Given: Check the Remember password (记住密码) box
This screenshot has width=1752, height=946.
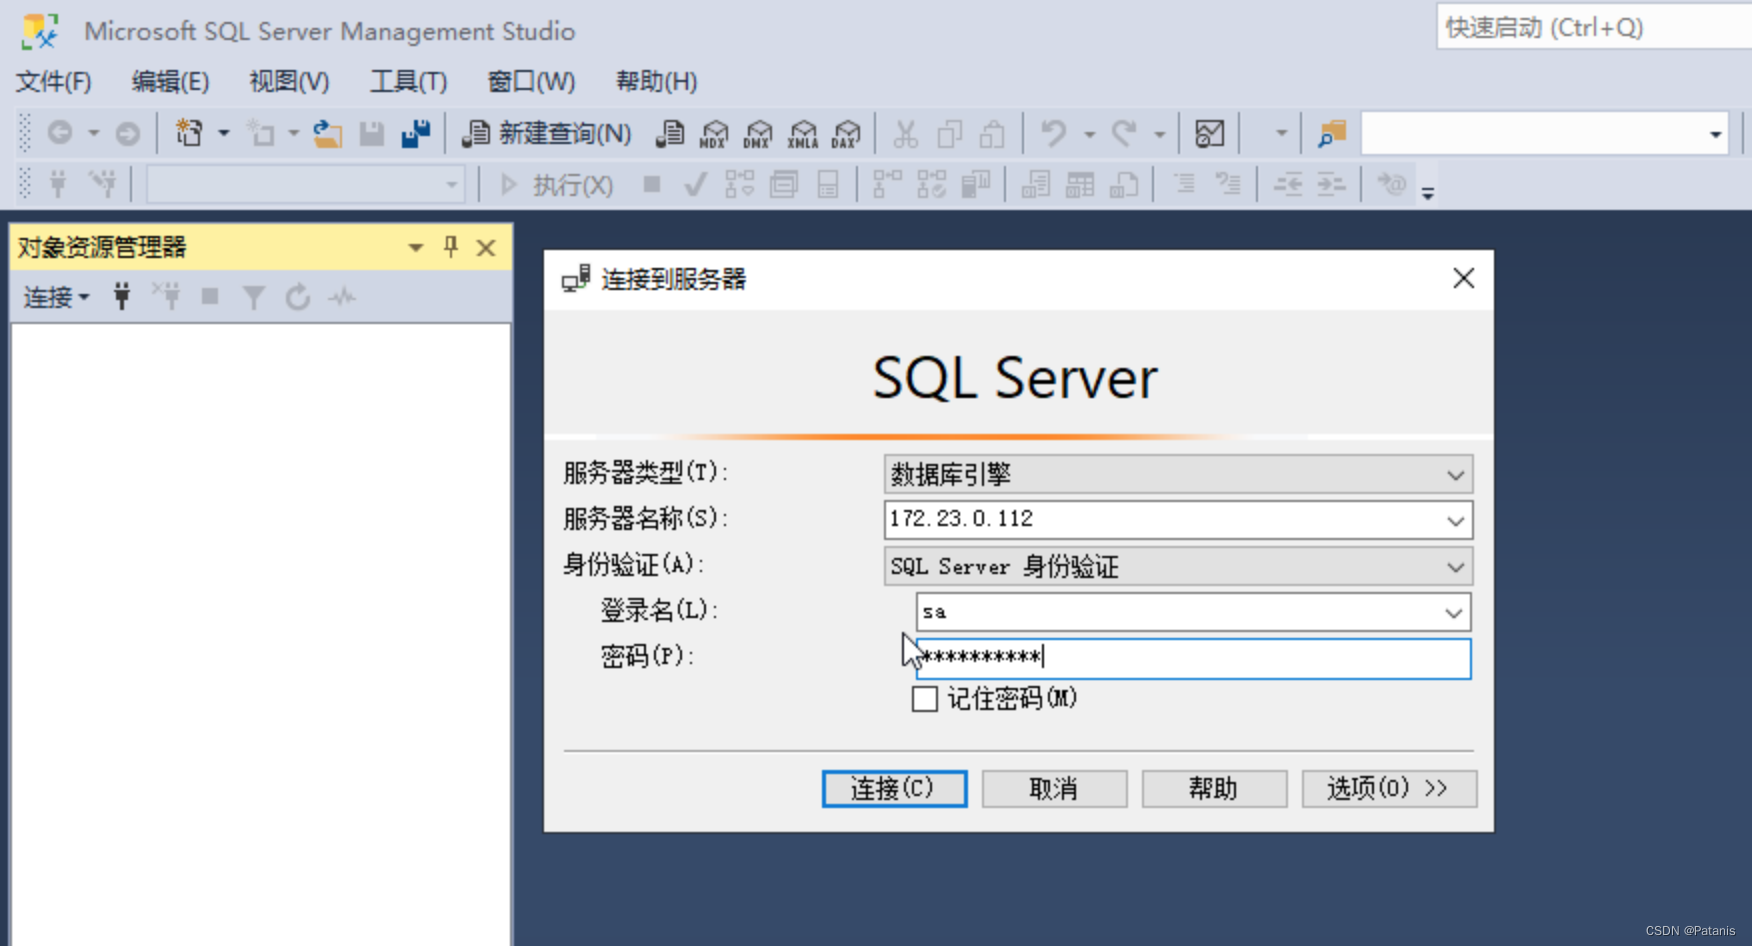Looking at the screenshot, I should coord(925,699).
